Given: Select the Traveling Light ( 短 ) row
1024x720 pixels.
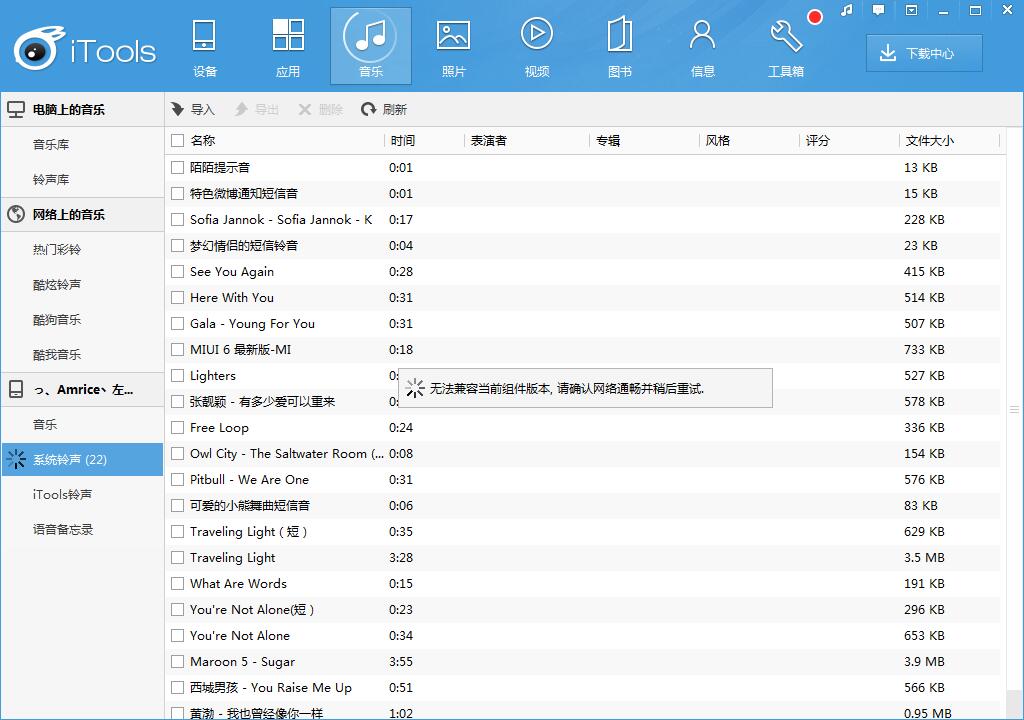Looking at the screenshot, I should coord(583,532).
